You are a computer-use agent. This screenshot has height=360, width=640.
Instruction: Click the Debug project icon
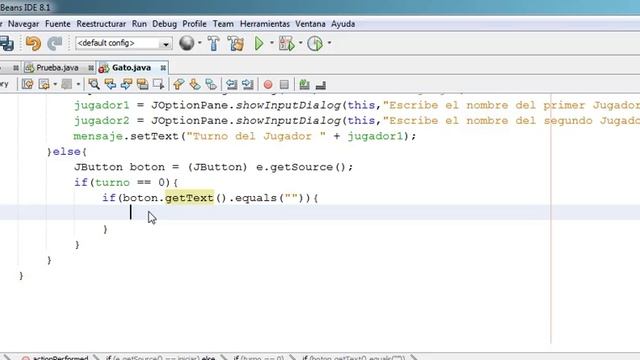[287, 43]
